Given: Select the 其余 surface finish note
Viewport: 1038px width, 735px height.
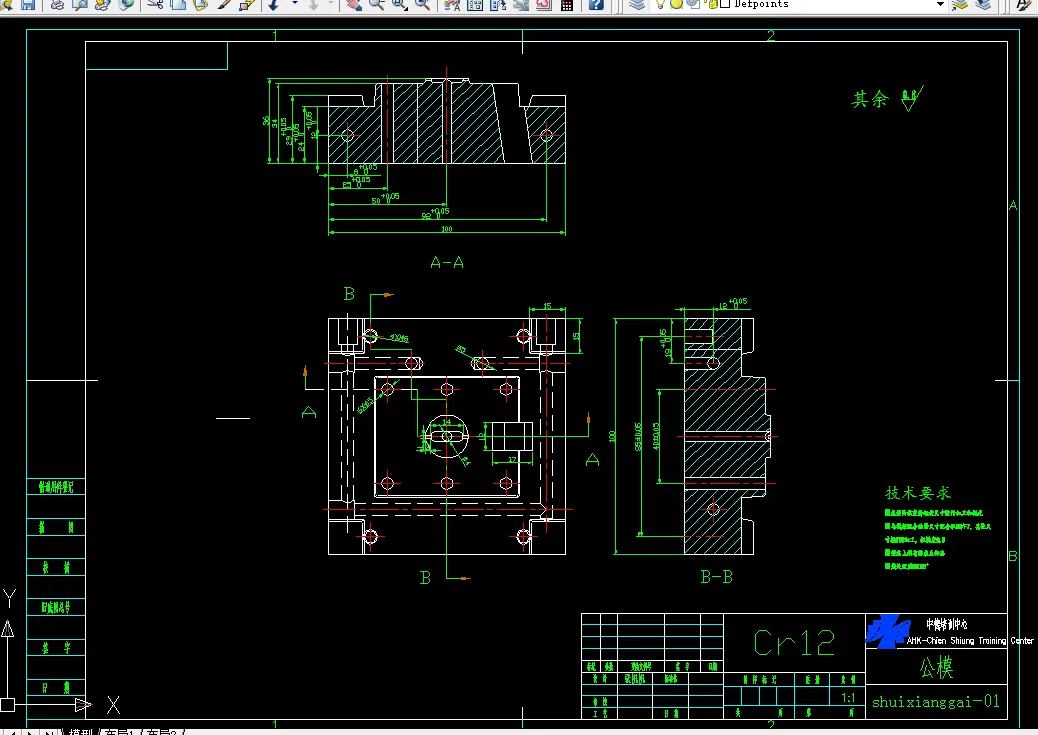Looking at the screenshot, I should pos(870,99).
